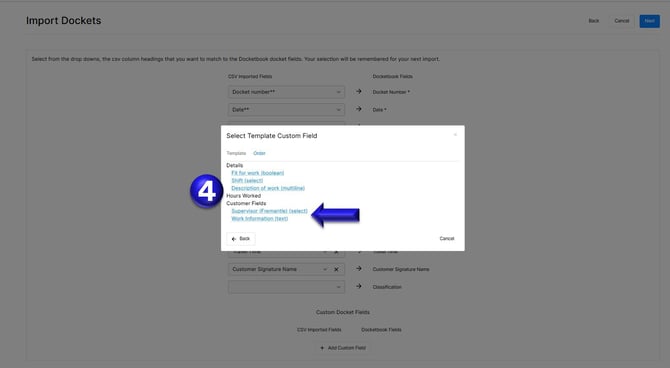Click the Add Custom Field button

[343, 348]
